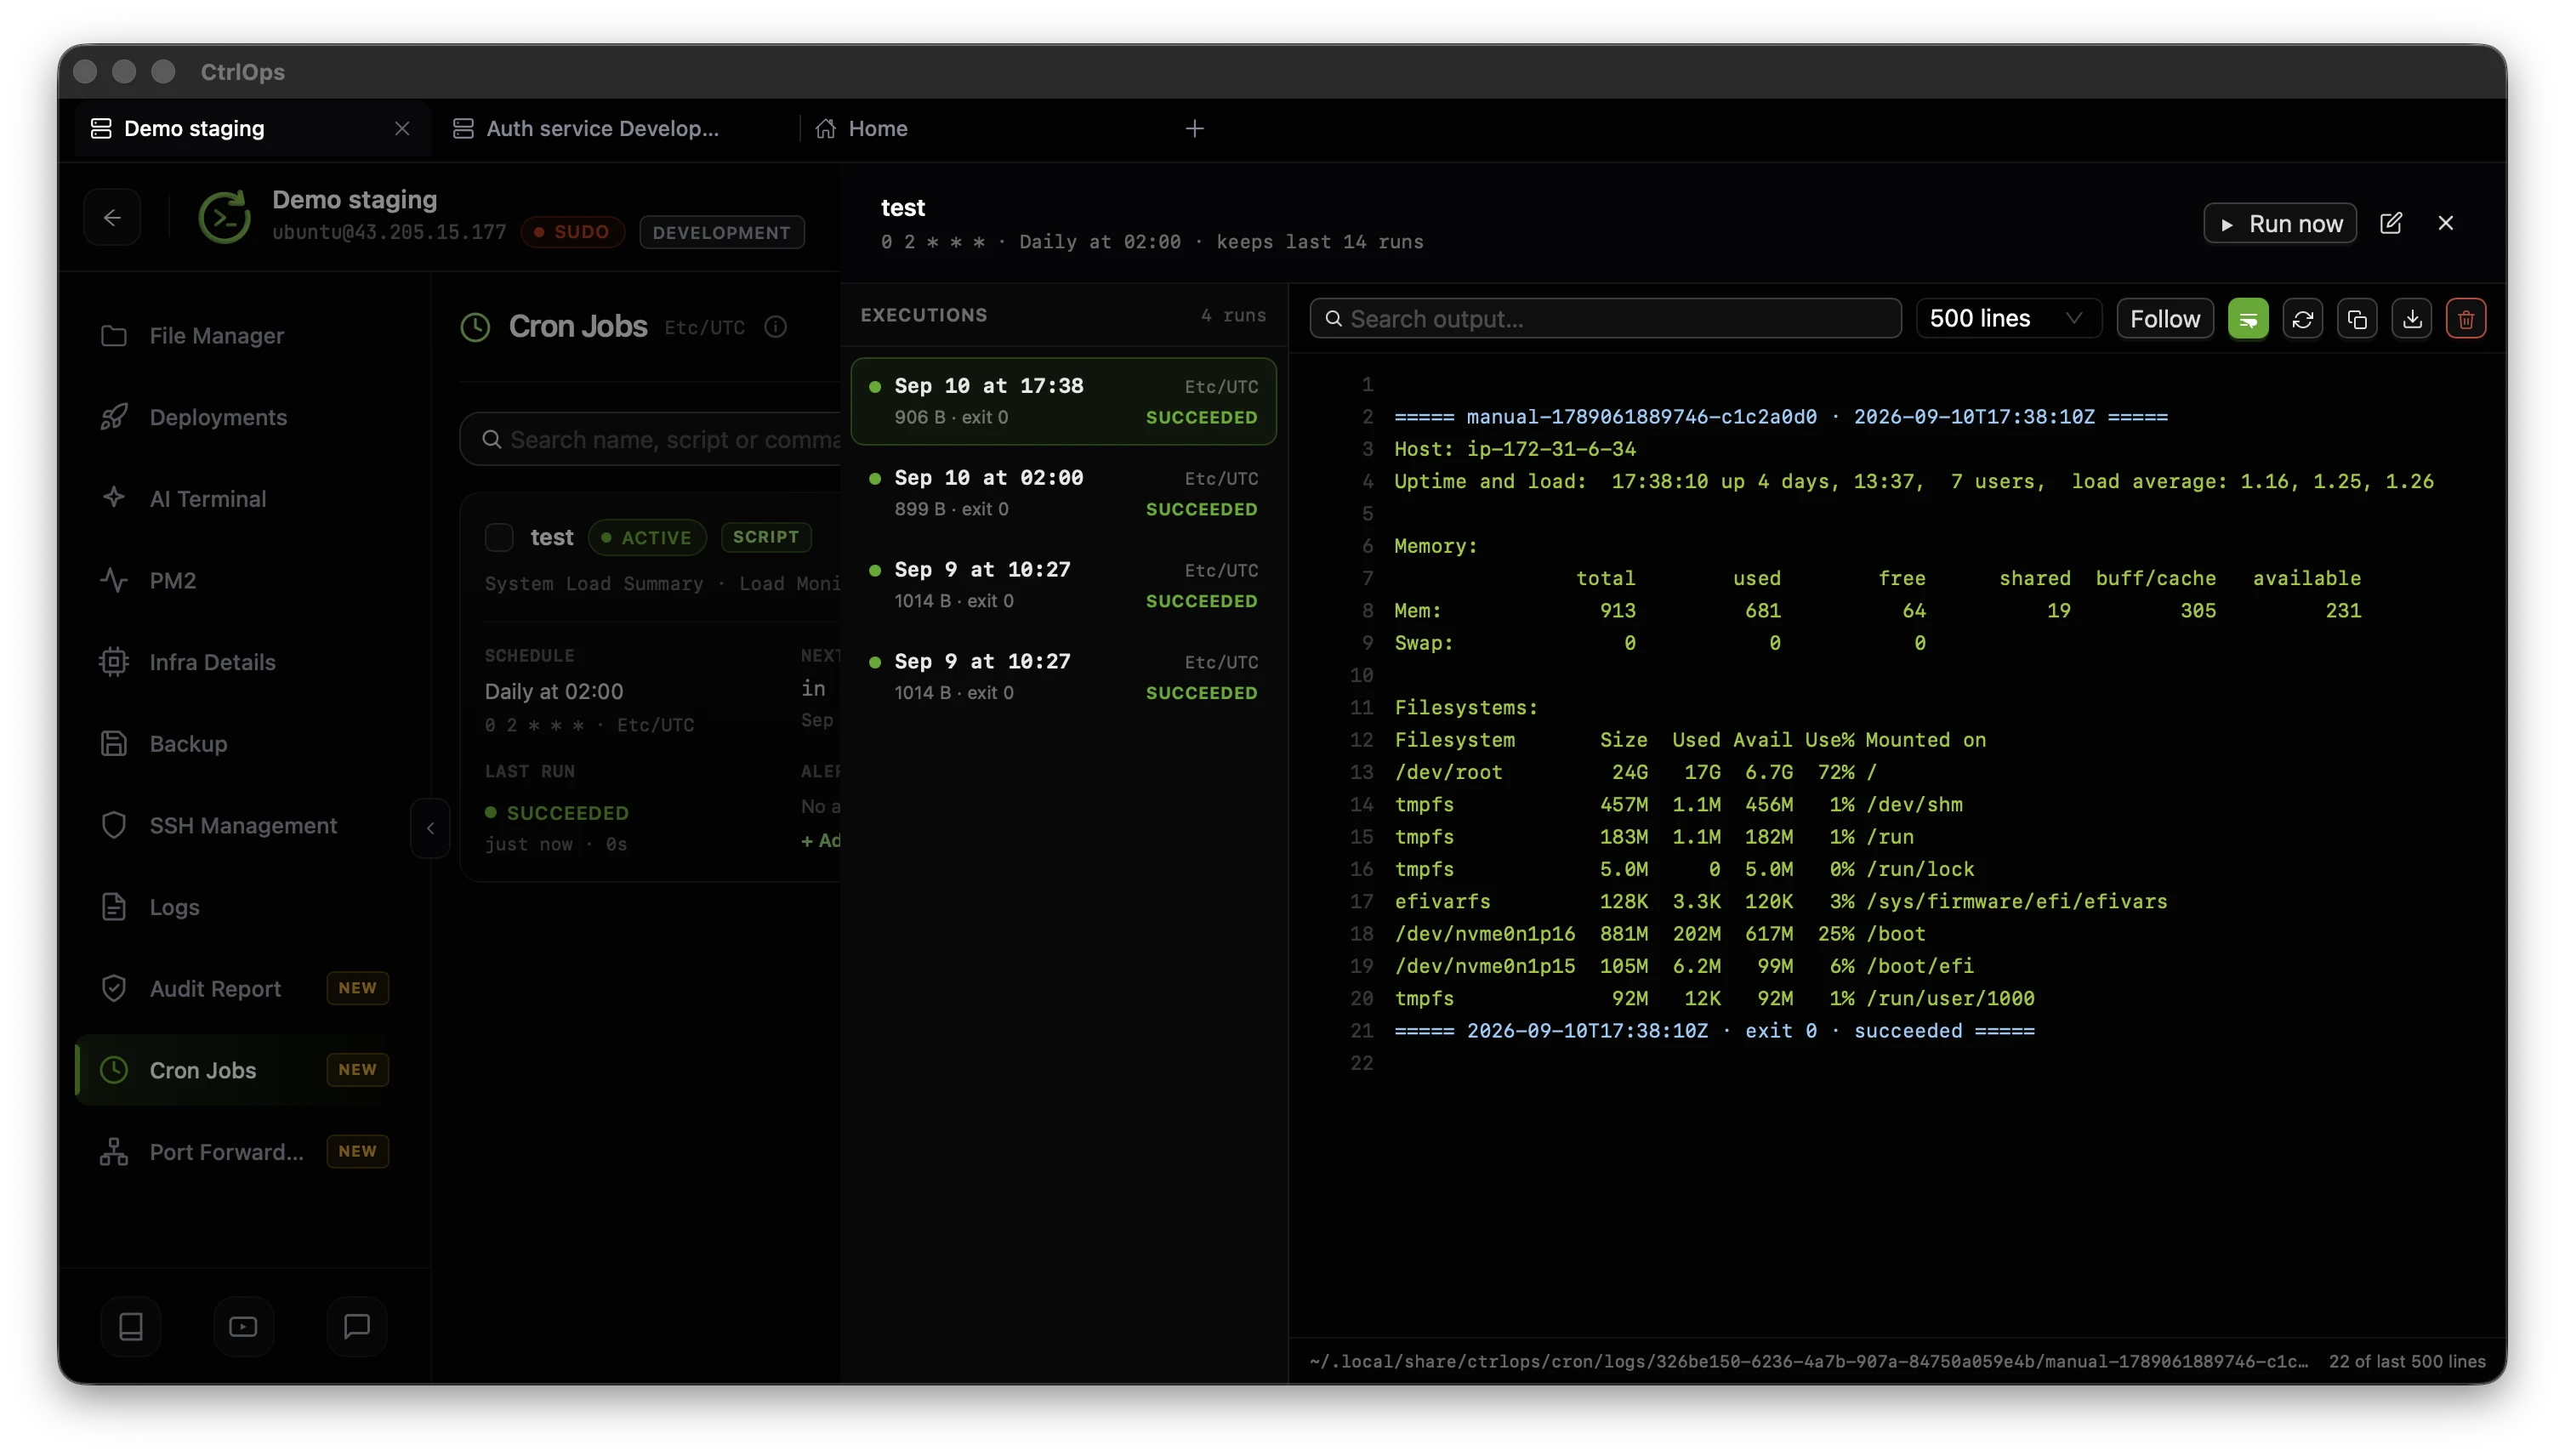Switch to the Demo staging tab
The height and width of the screenshot is (1456, 2565).
click(253, 129)
